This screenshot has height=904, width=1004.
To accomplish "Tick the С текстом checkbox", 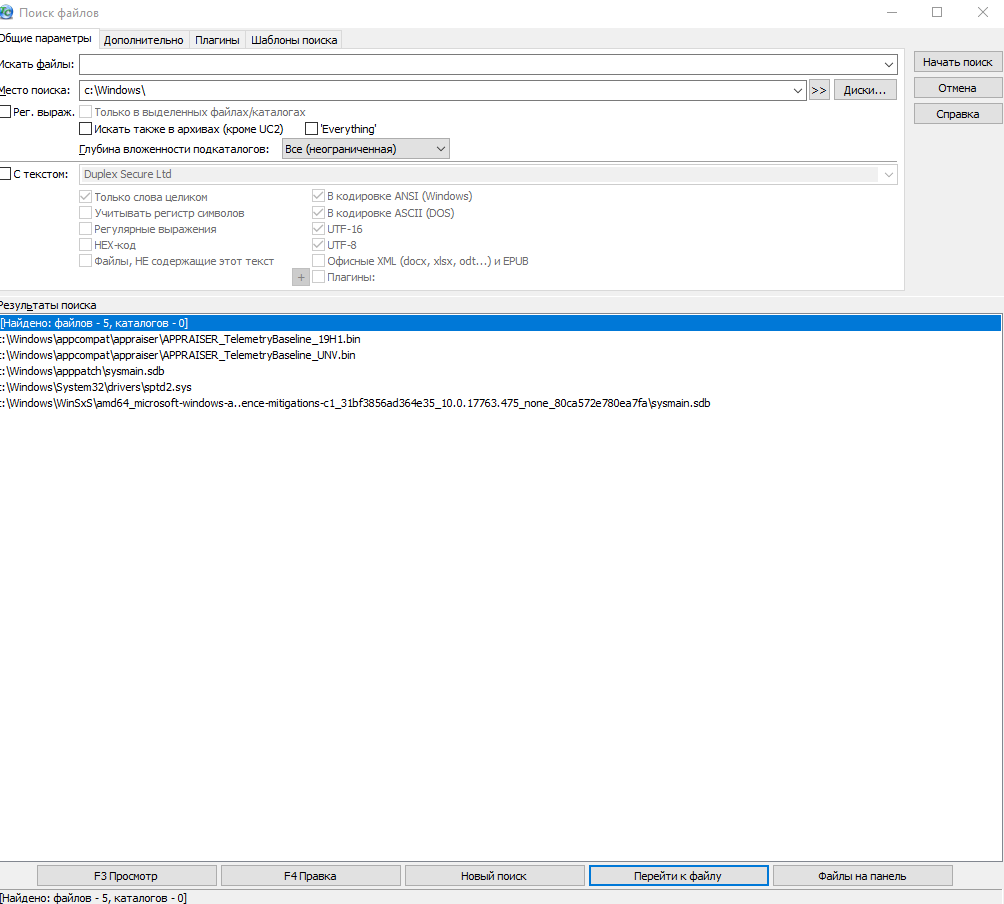I will point(5,174).
